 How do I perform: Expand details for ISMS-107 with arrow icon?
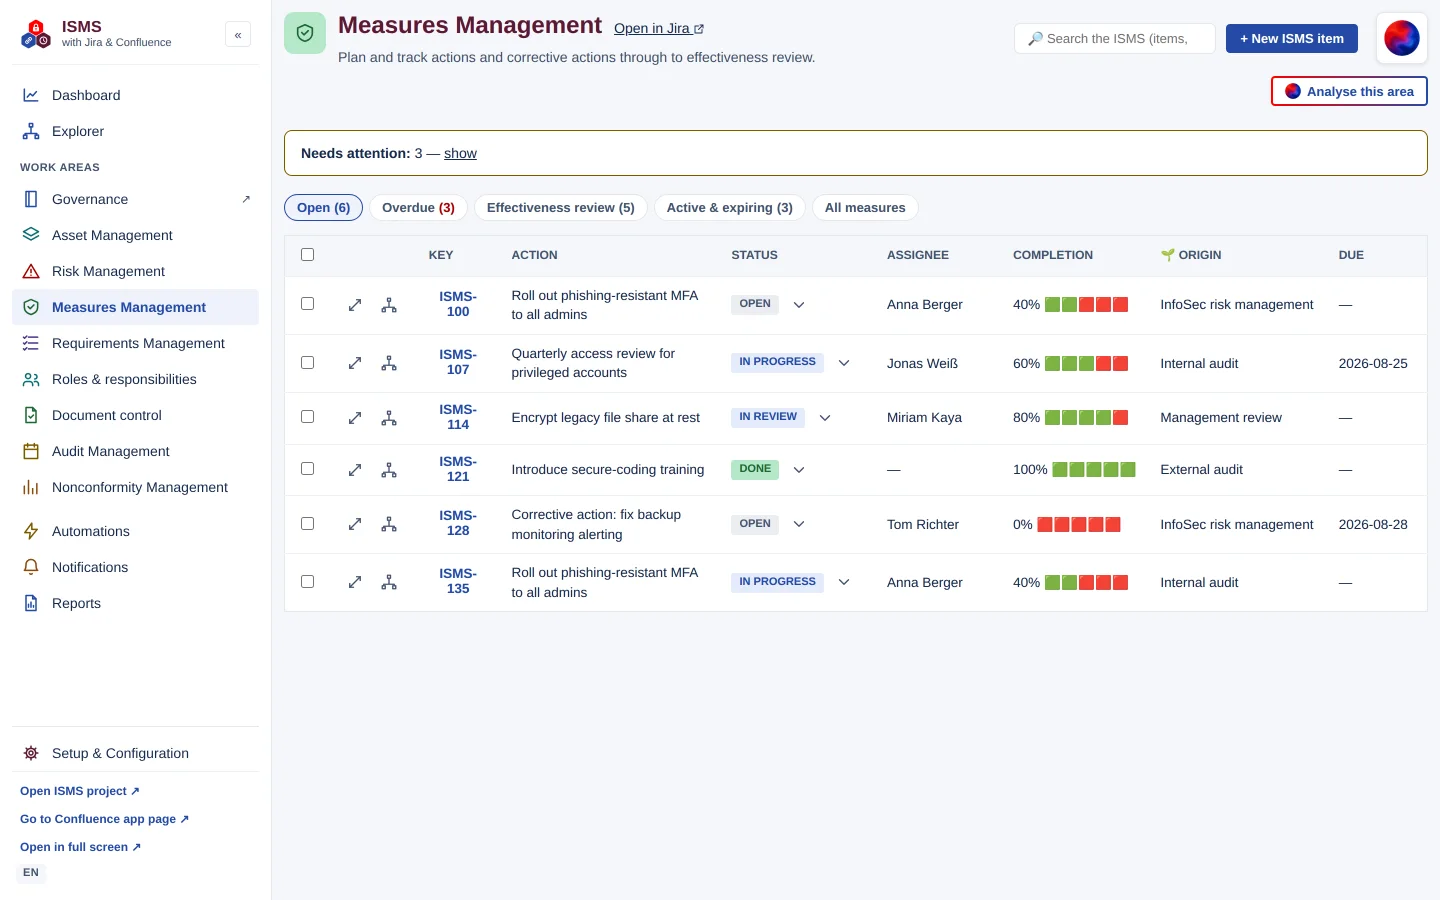click(x=355, y=363)
